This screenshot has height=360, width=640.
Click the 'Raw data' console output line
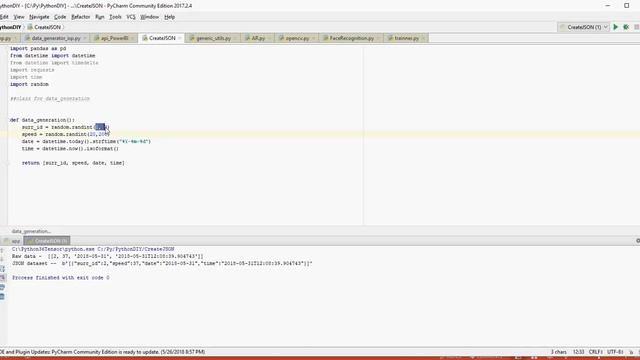point(107,256)
